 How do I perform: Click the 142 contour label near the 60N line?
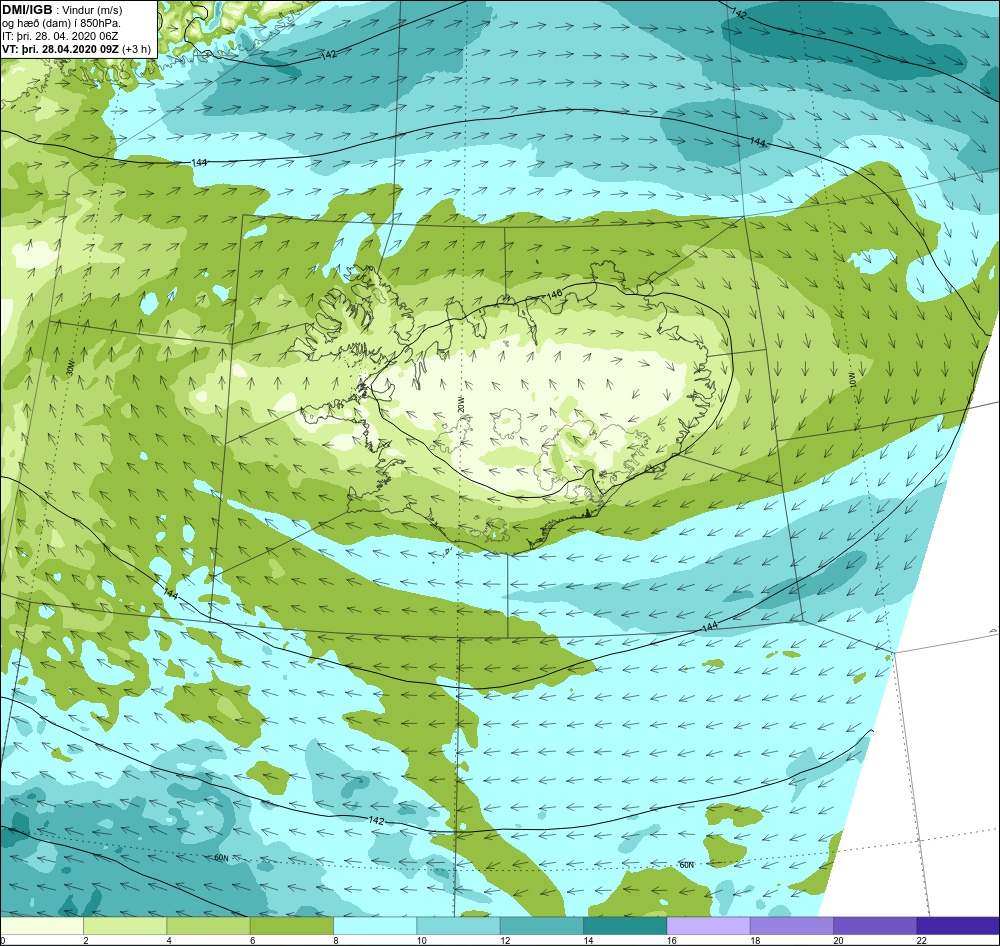click(x=376, y=820)
